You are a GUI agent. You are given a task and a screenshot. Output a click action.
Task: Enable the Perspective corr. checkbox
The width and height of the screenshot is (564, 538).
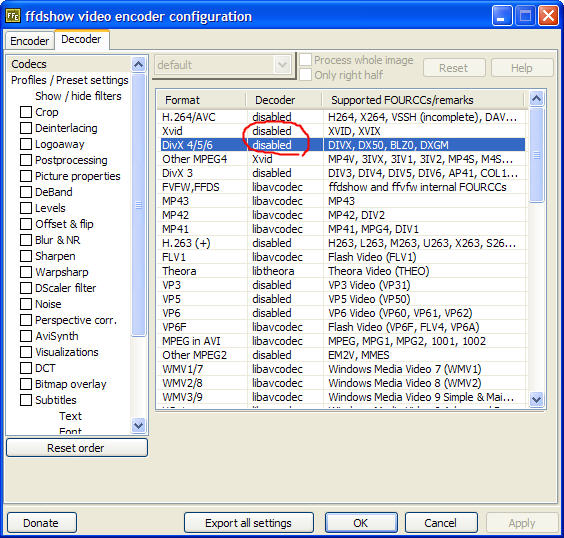[x=26, y=320]
